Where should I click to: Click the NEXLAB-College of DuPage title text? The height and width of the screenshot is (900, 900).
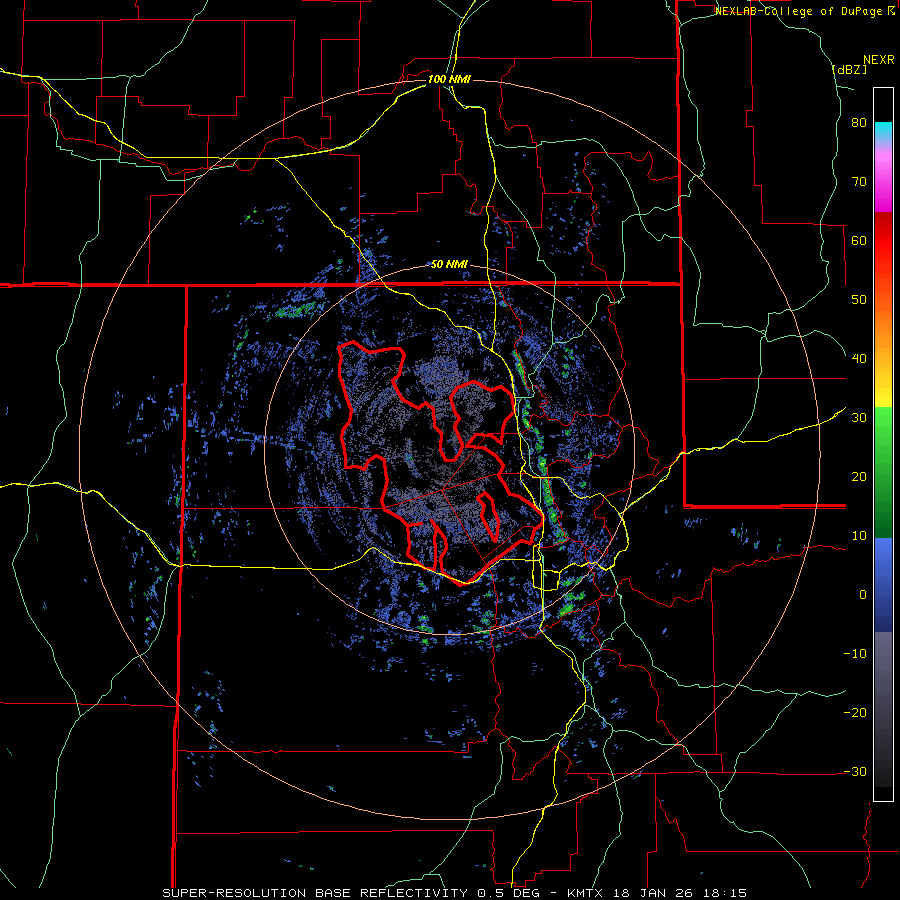coord(800,11)
